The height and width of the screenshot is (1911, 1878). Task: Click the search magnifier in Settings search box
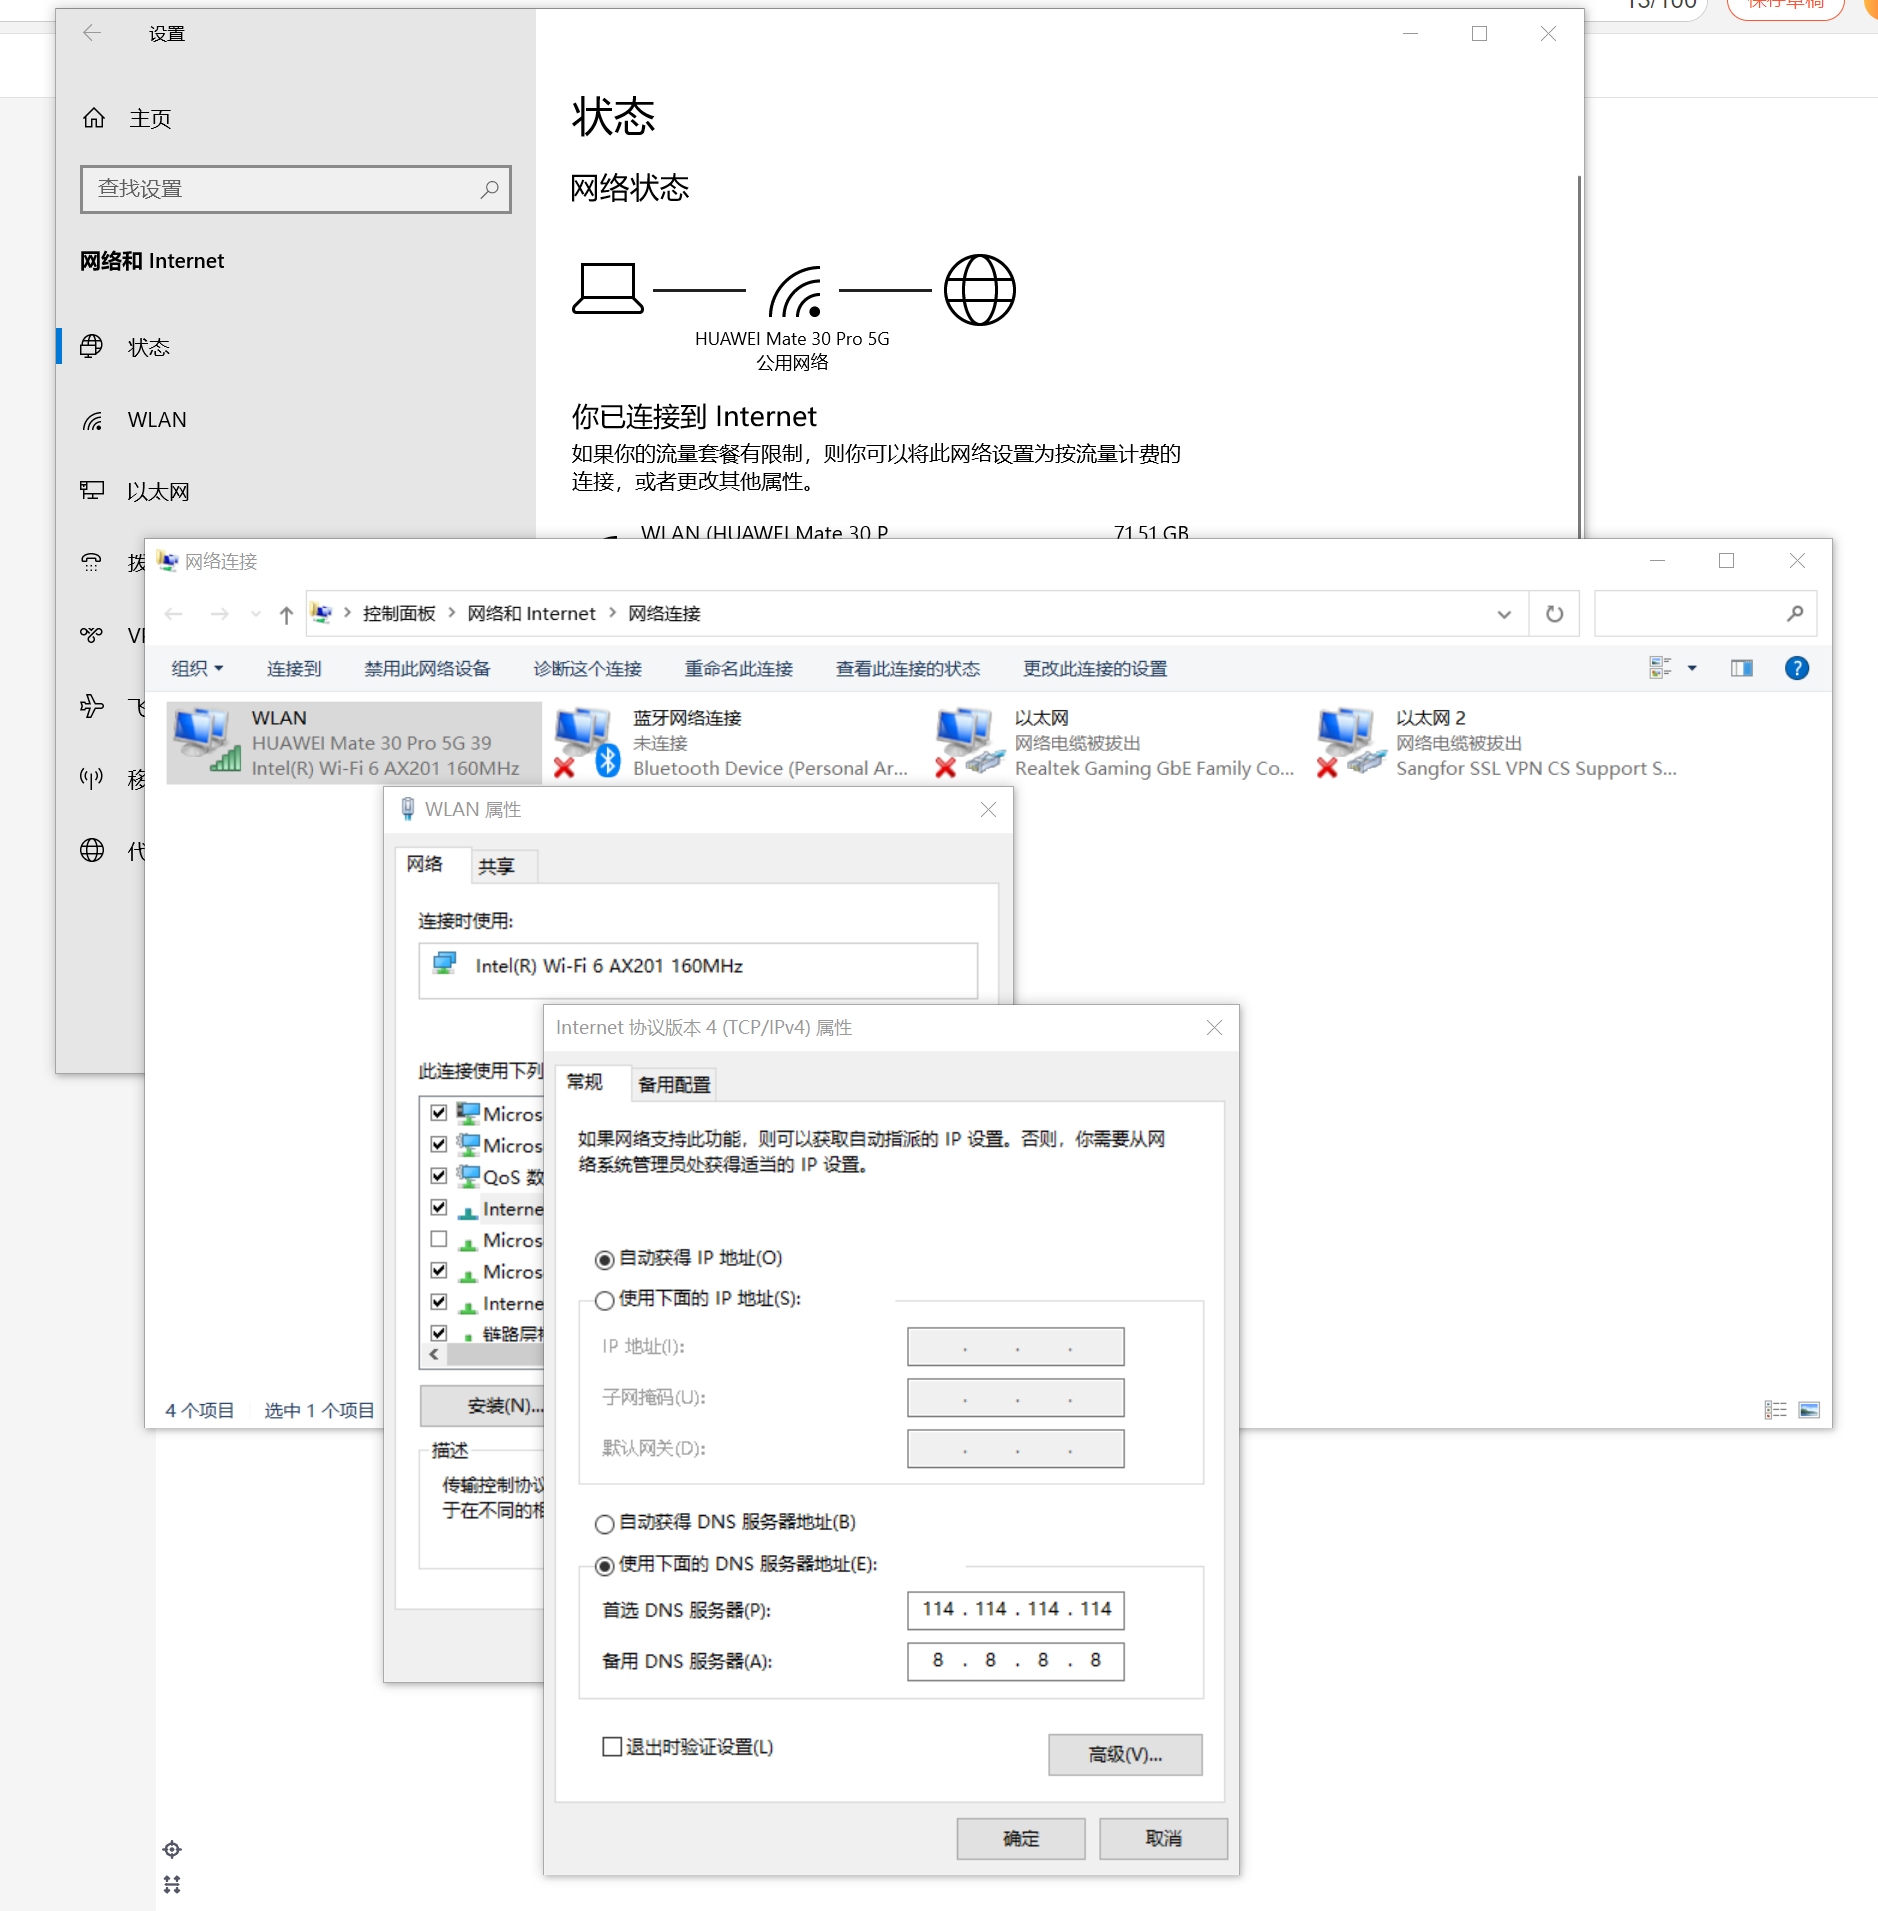click(x=490, y=189)
